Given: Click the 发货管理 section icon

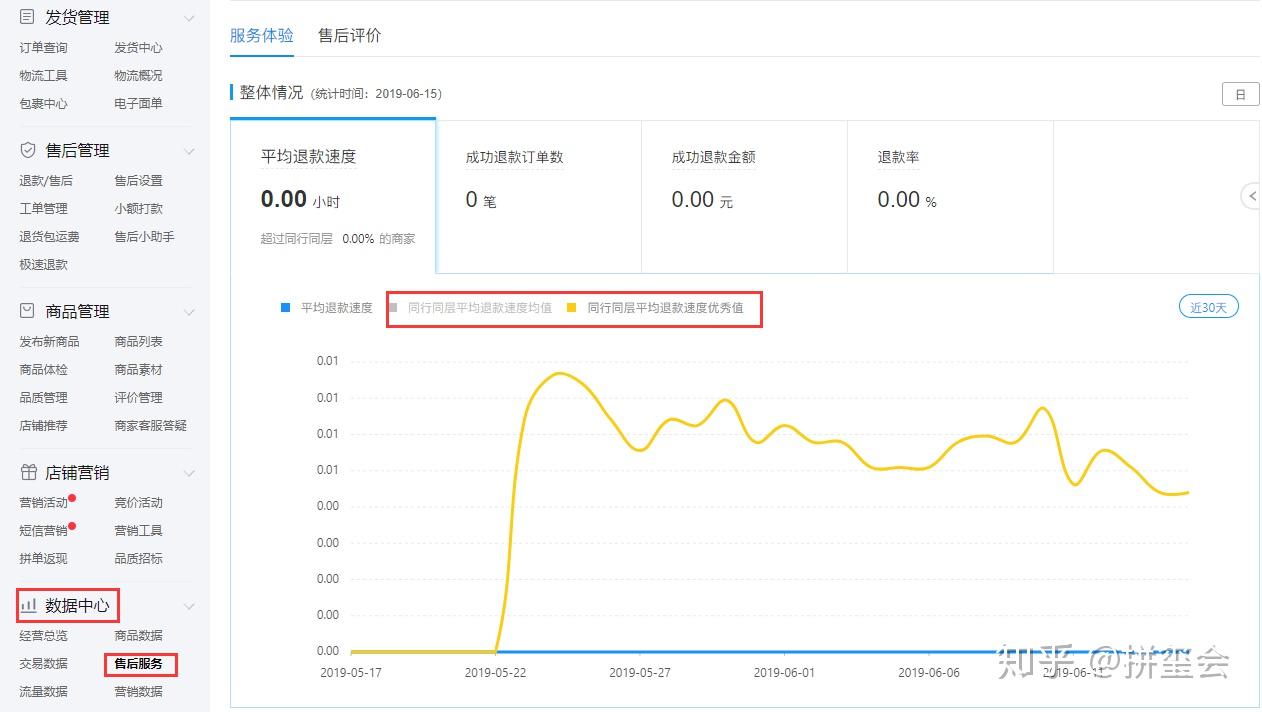Looking at the screenshot, I should [28, 17].
